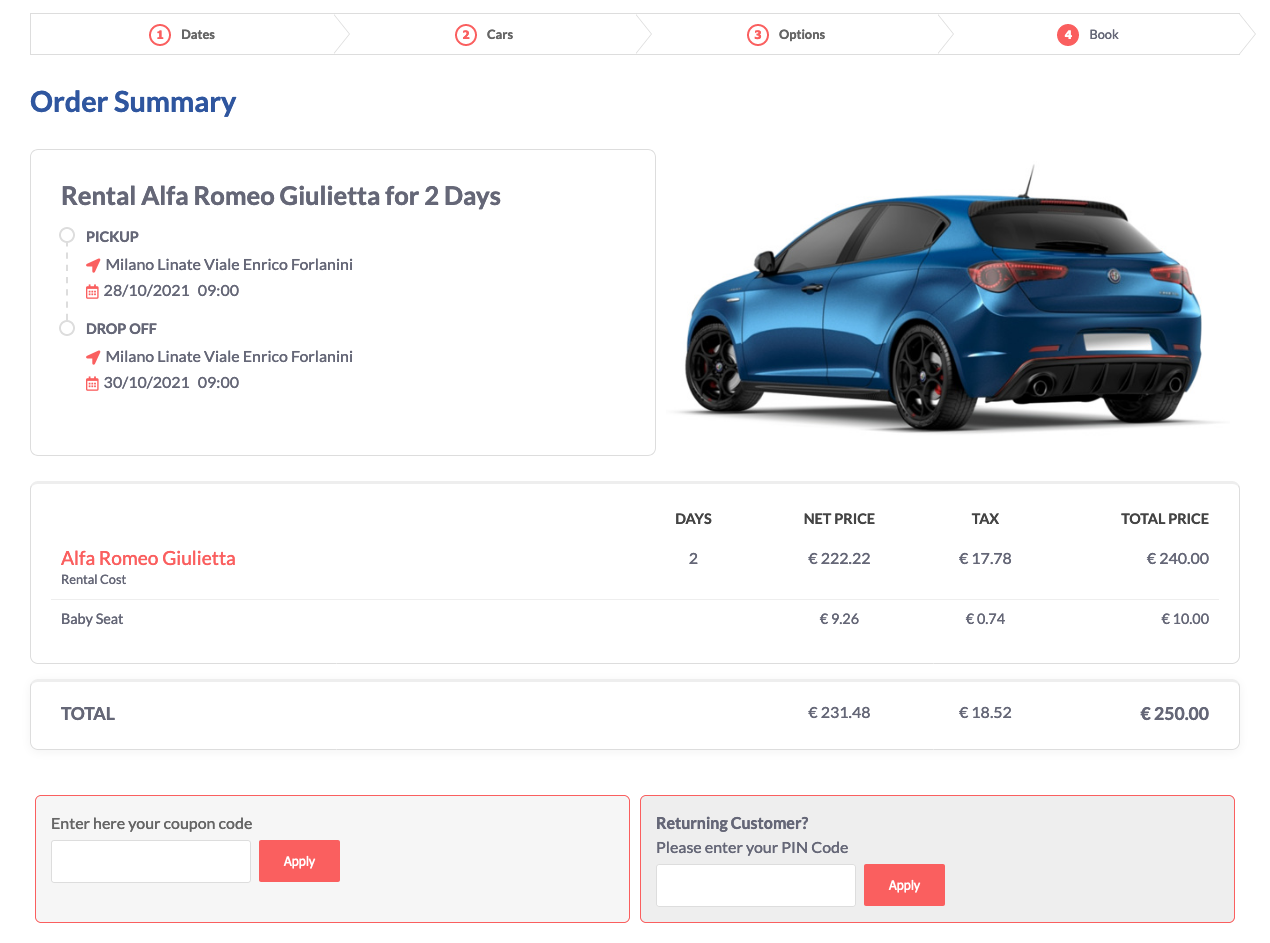1270x943 pixels.
Task: Click the pickup date calendar icon
Action: pyautogui.click(x=91, y=290)
